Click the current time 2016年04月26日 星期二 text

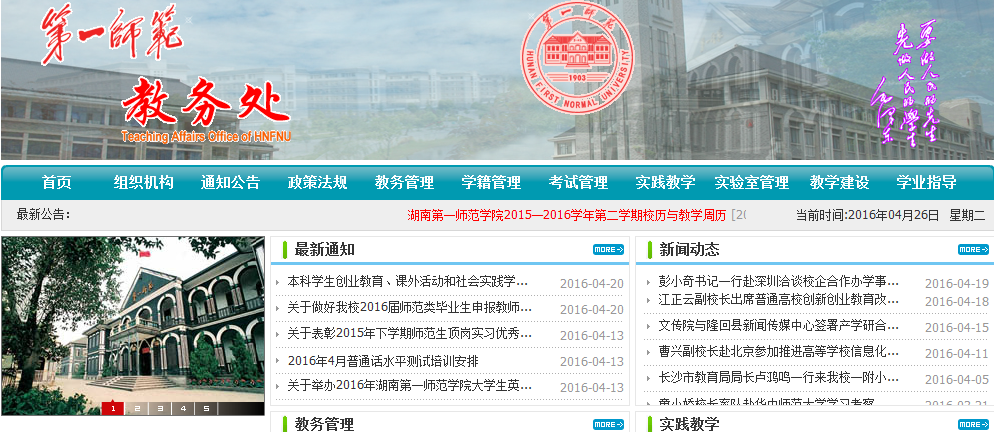891,215
